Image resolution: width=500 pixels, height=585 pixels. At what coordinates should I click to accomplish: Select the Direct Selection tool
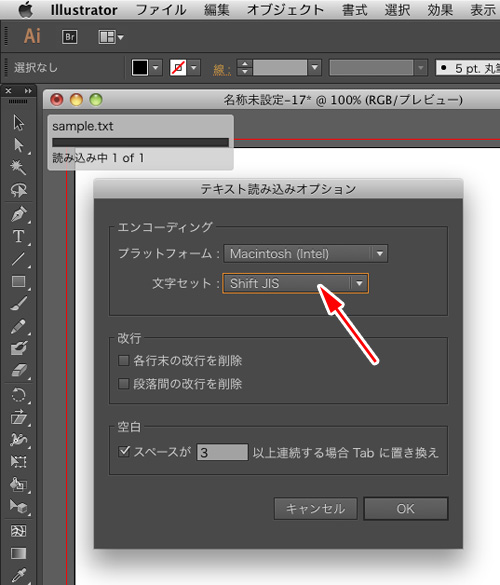pyautogui.click(x=18, y=145)
